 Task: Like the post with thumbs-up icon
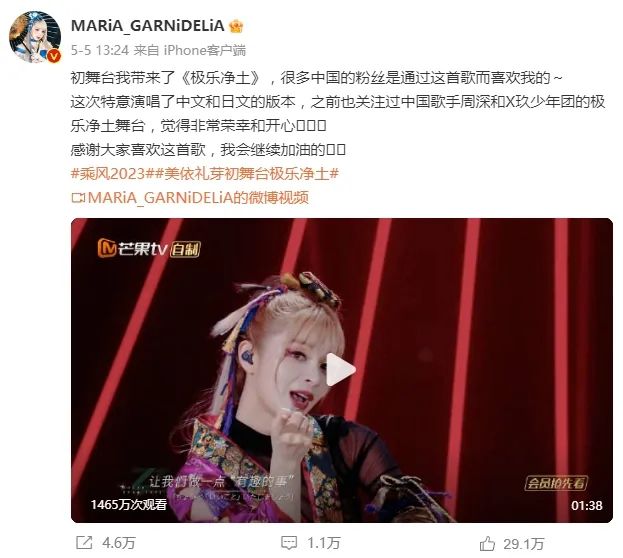coord(487,543)
